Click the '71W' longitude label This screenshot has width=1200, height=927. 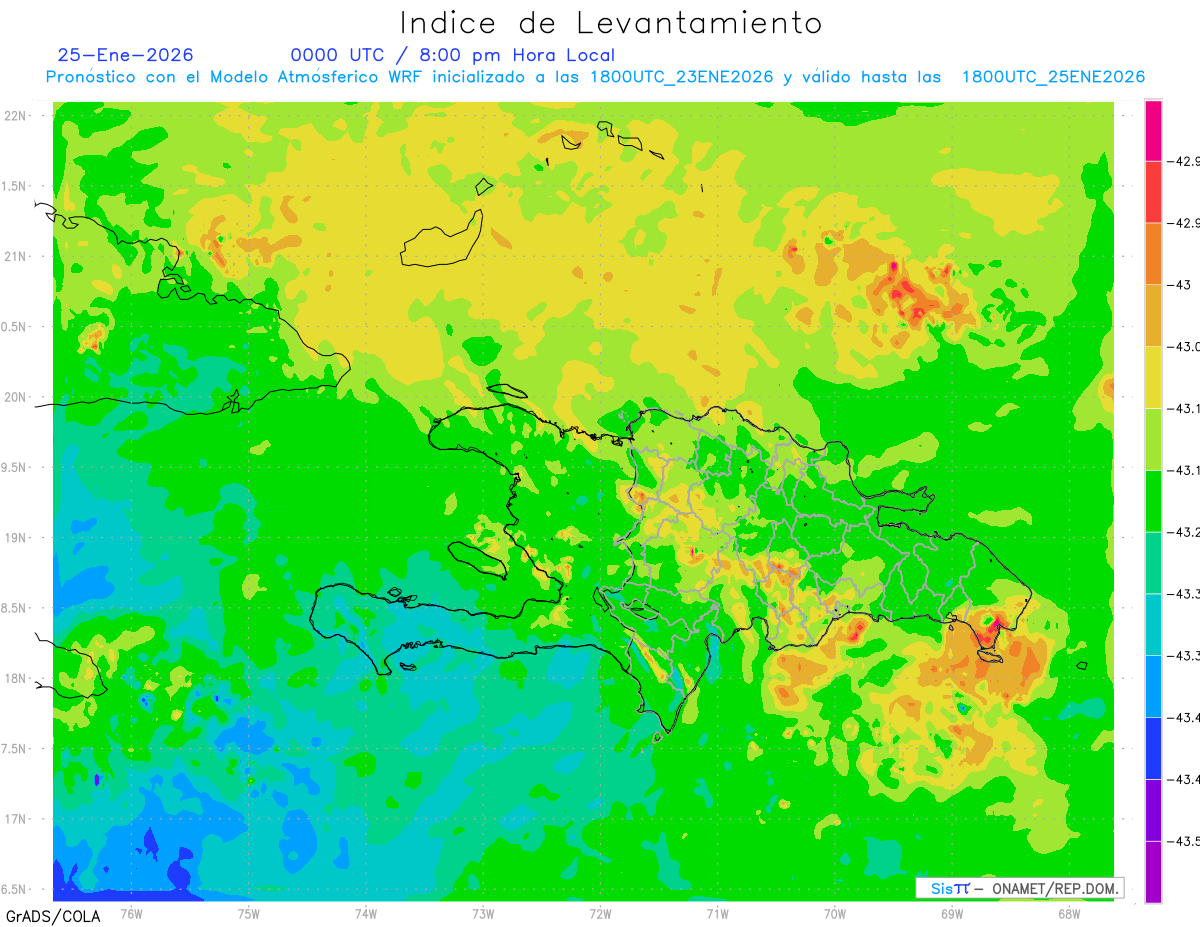point(717,913)
